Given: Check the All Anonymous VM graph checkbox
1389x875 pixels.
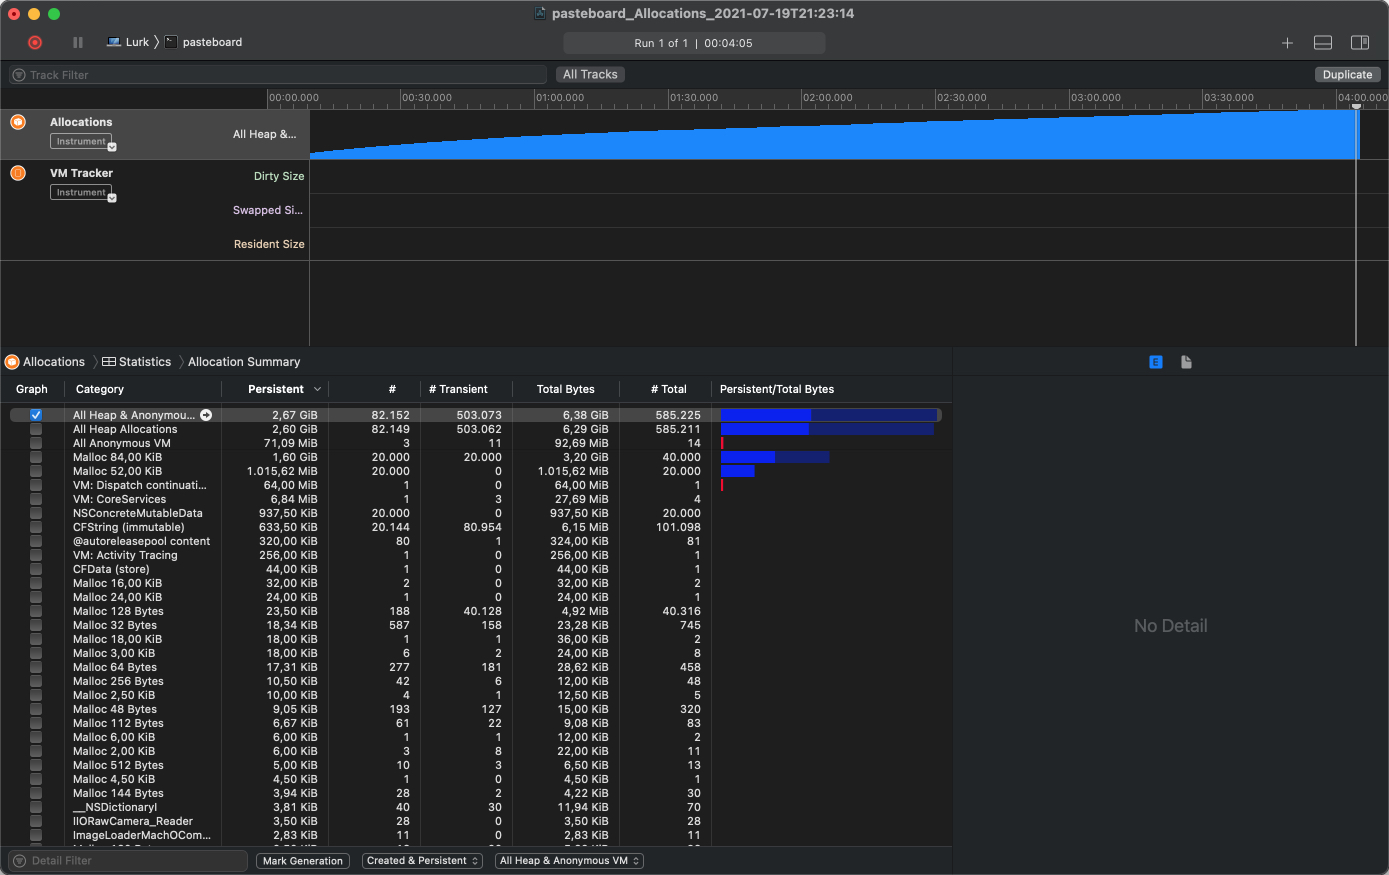Looking at the screenshot, I should coord(36,443).
